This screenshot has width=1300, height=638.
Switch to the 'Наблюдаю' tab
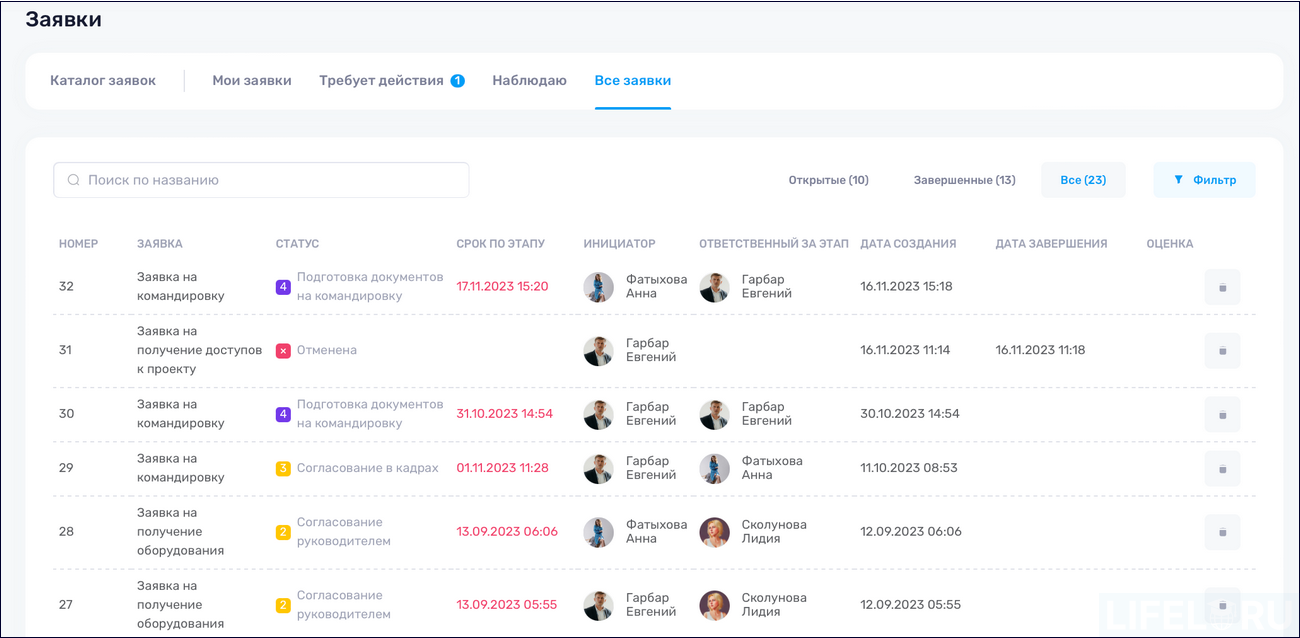(x=529, y=80)
